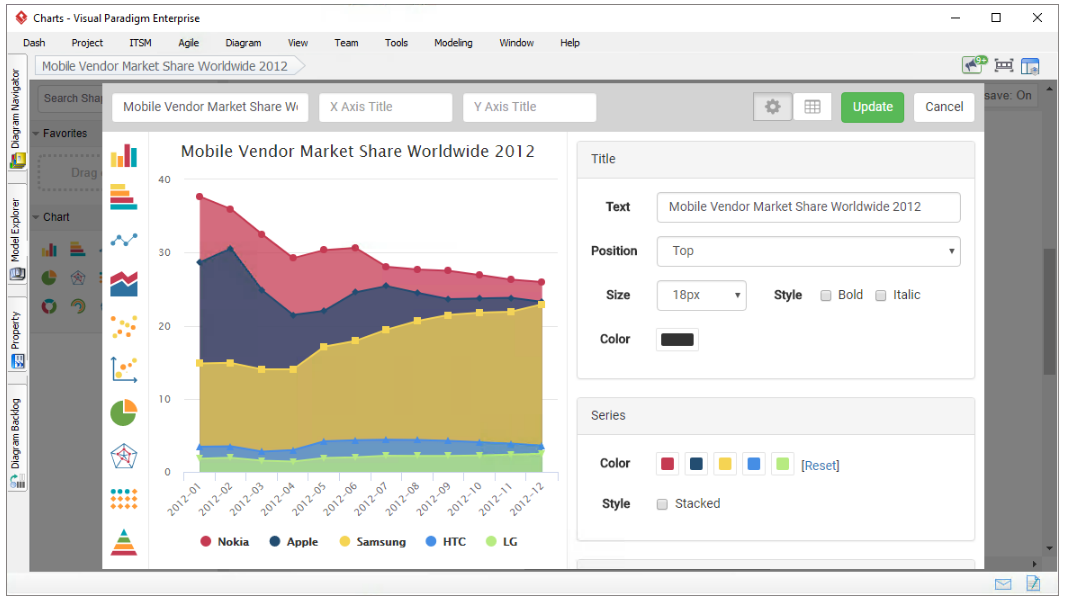This screenshot has width=1066, height=605.
Task: Click the document note icon in status bar
Action: (1033, 583)
